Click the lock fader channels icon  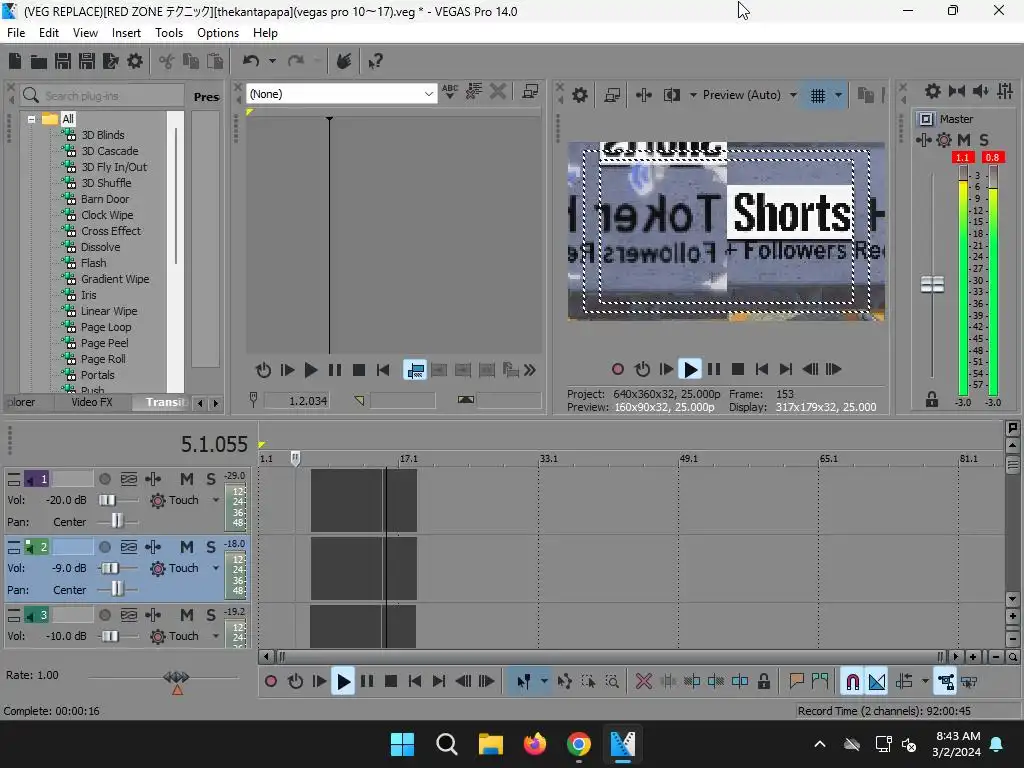pyautogui.click(x=932, y=399)
